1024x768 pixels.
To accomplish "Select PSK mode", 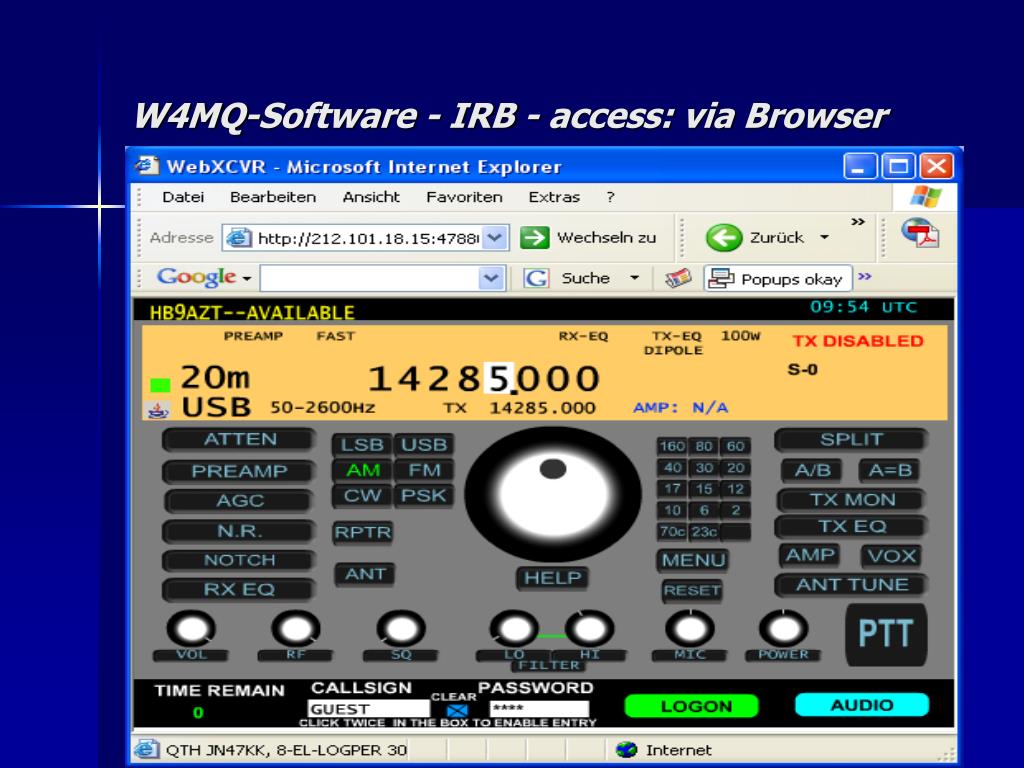I will [423, 496].
